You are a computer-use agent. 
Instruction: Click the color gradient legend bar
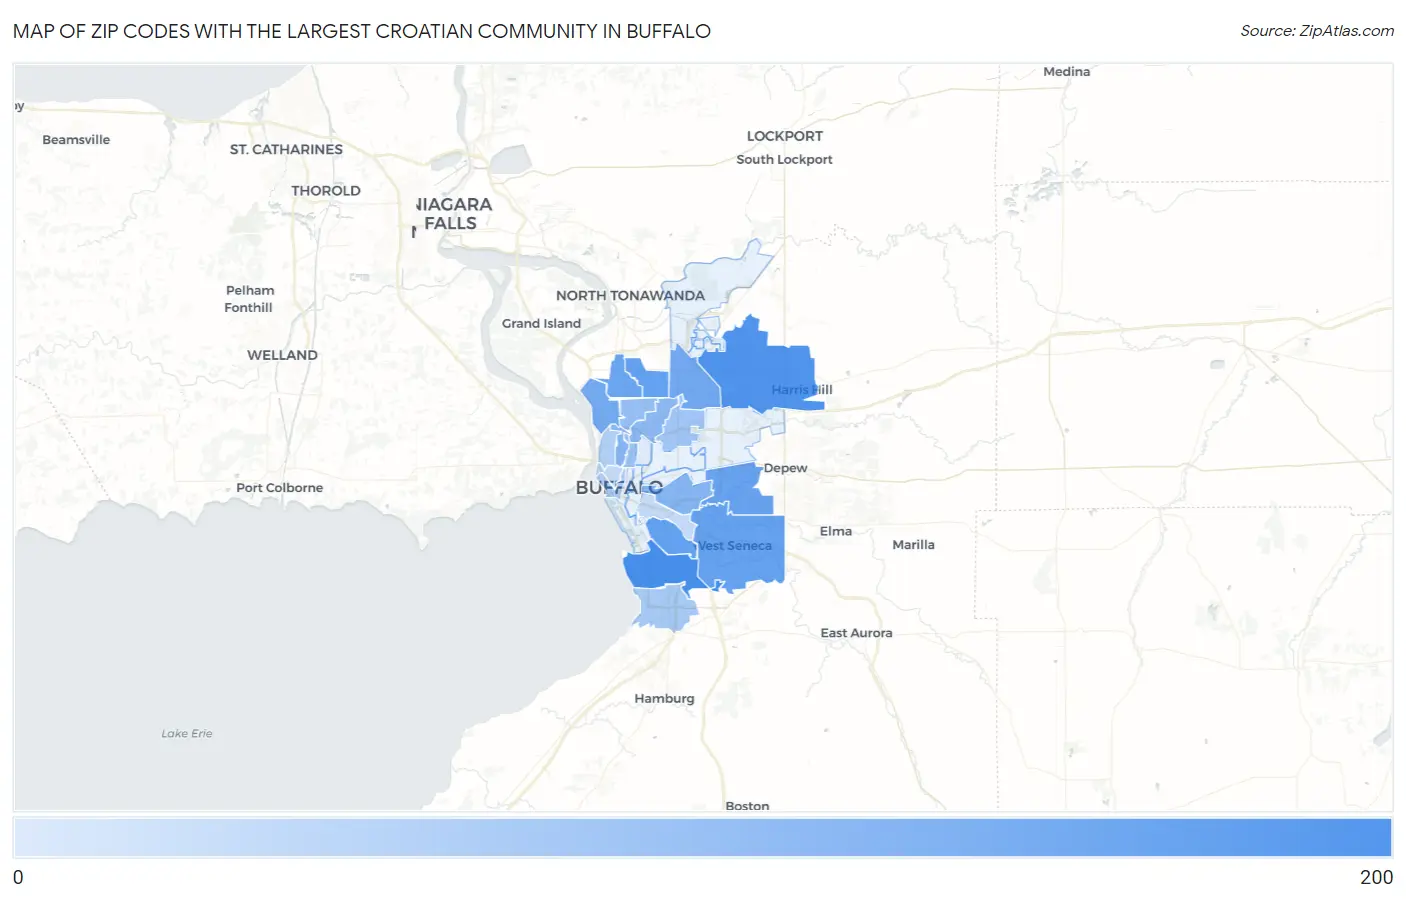point(702,837)
